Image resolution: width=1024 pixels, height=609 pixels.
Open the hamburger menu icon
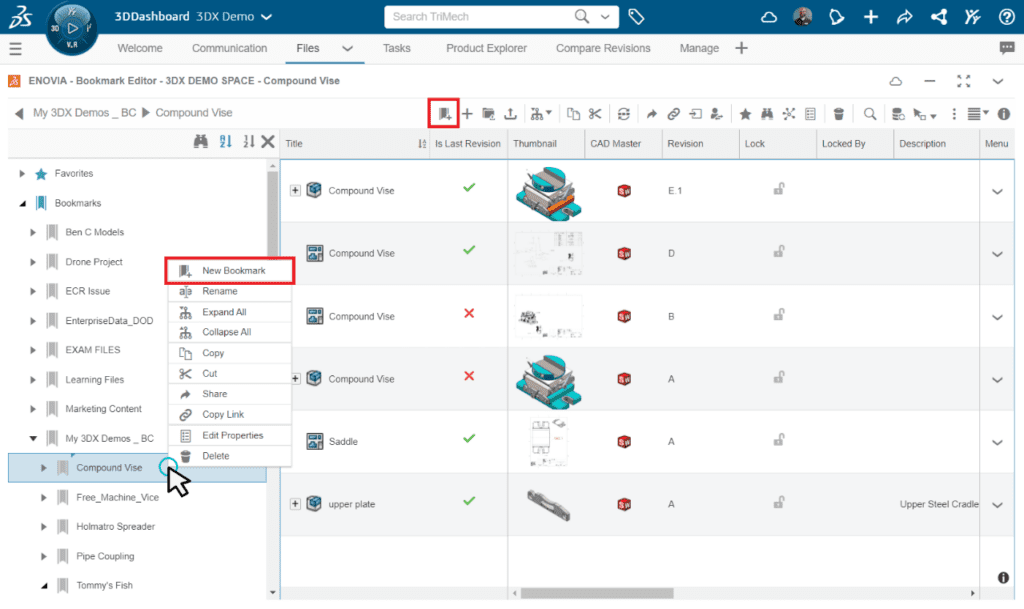click(16, 48)
